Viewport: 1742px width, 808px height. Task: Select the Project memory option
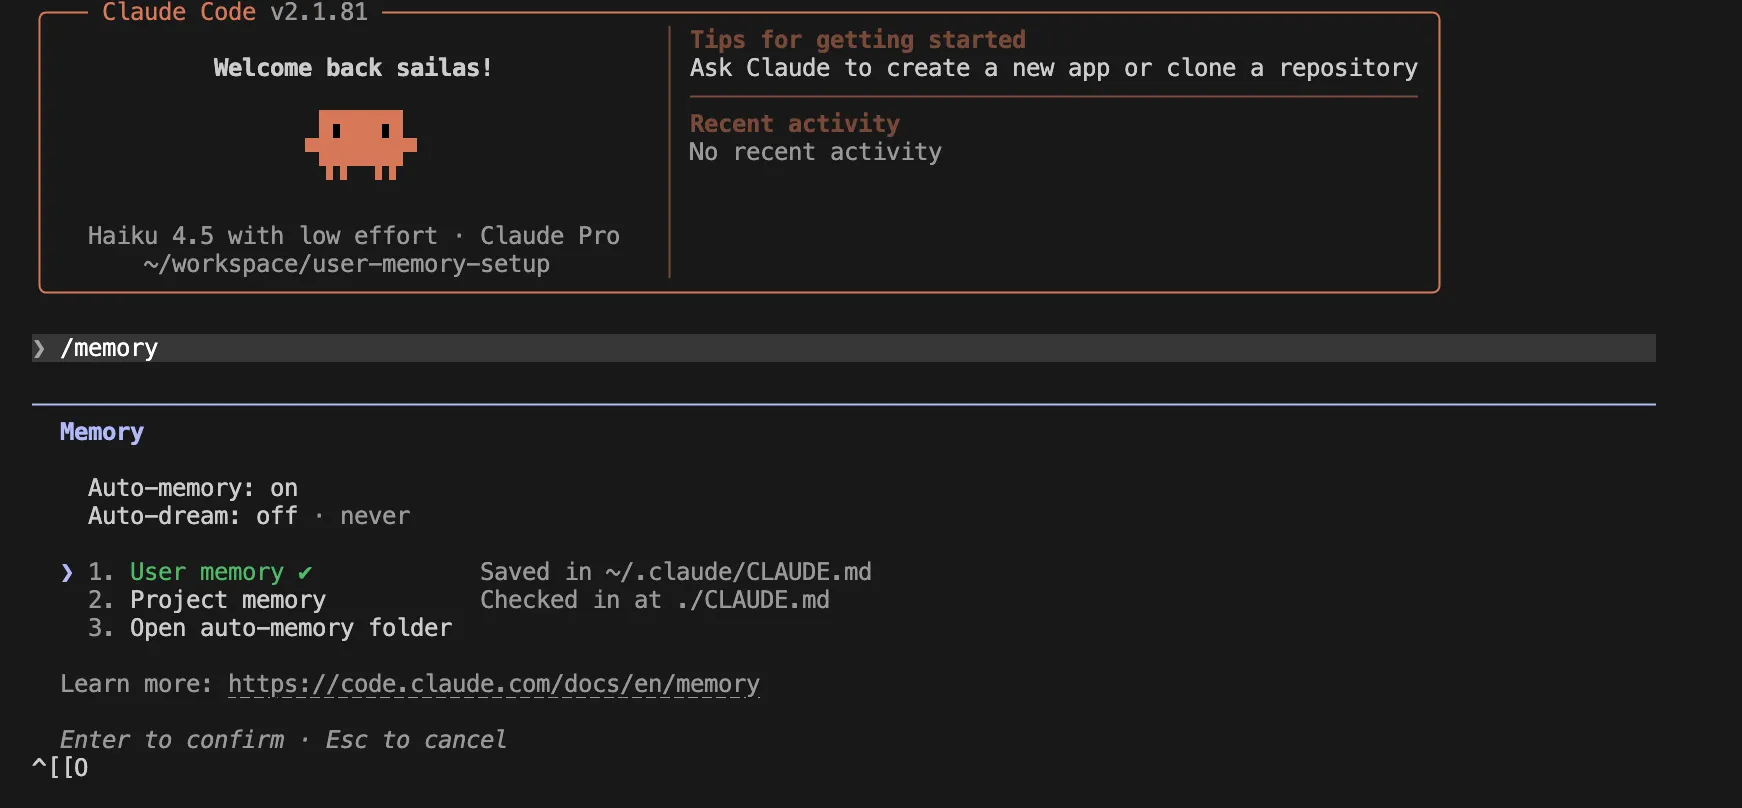(227, 600)
